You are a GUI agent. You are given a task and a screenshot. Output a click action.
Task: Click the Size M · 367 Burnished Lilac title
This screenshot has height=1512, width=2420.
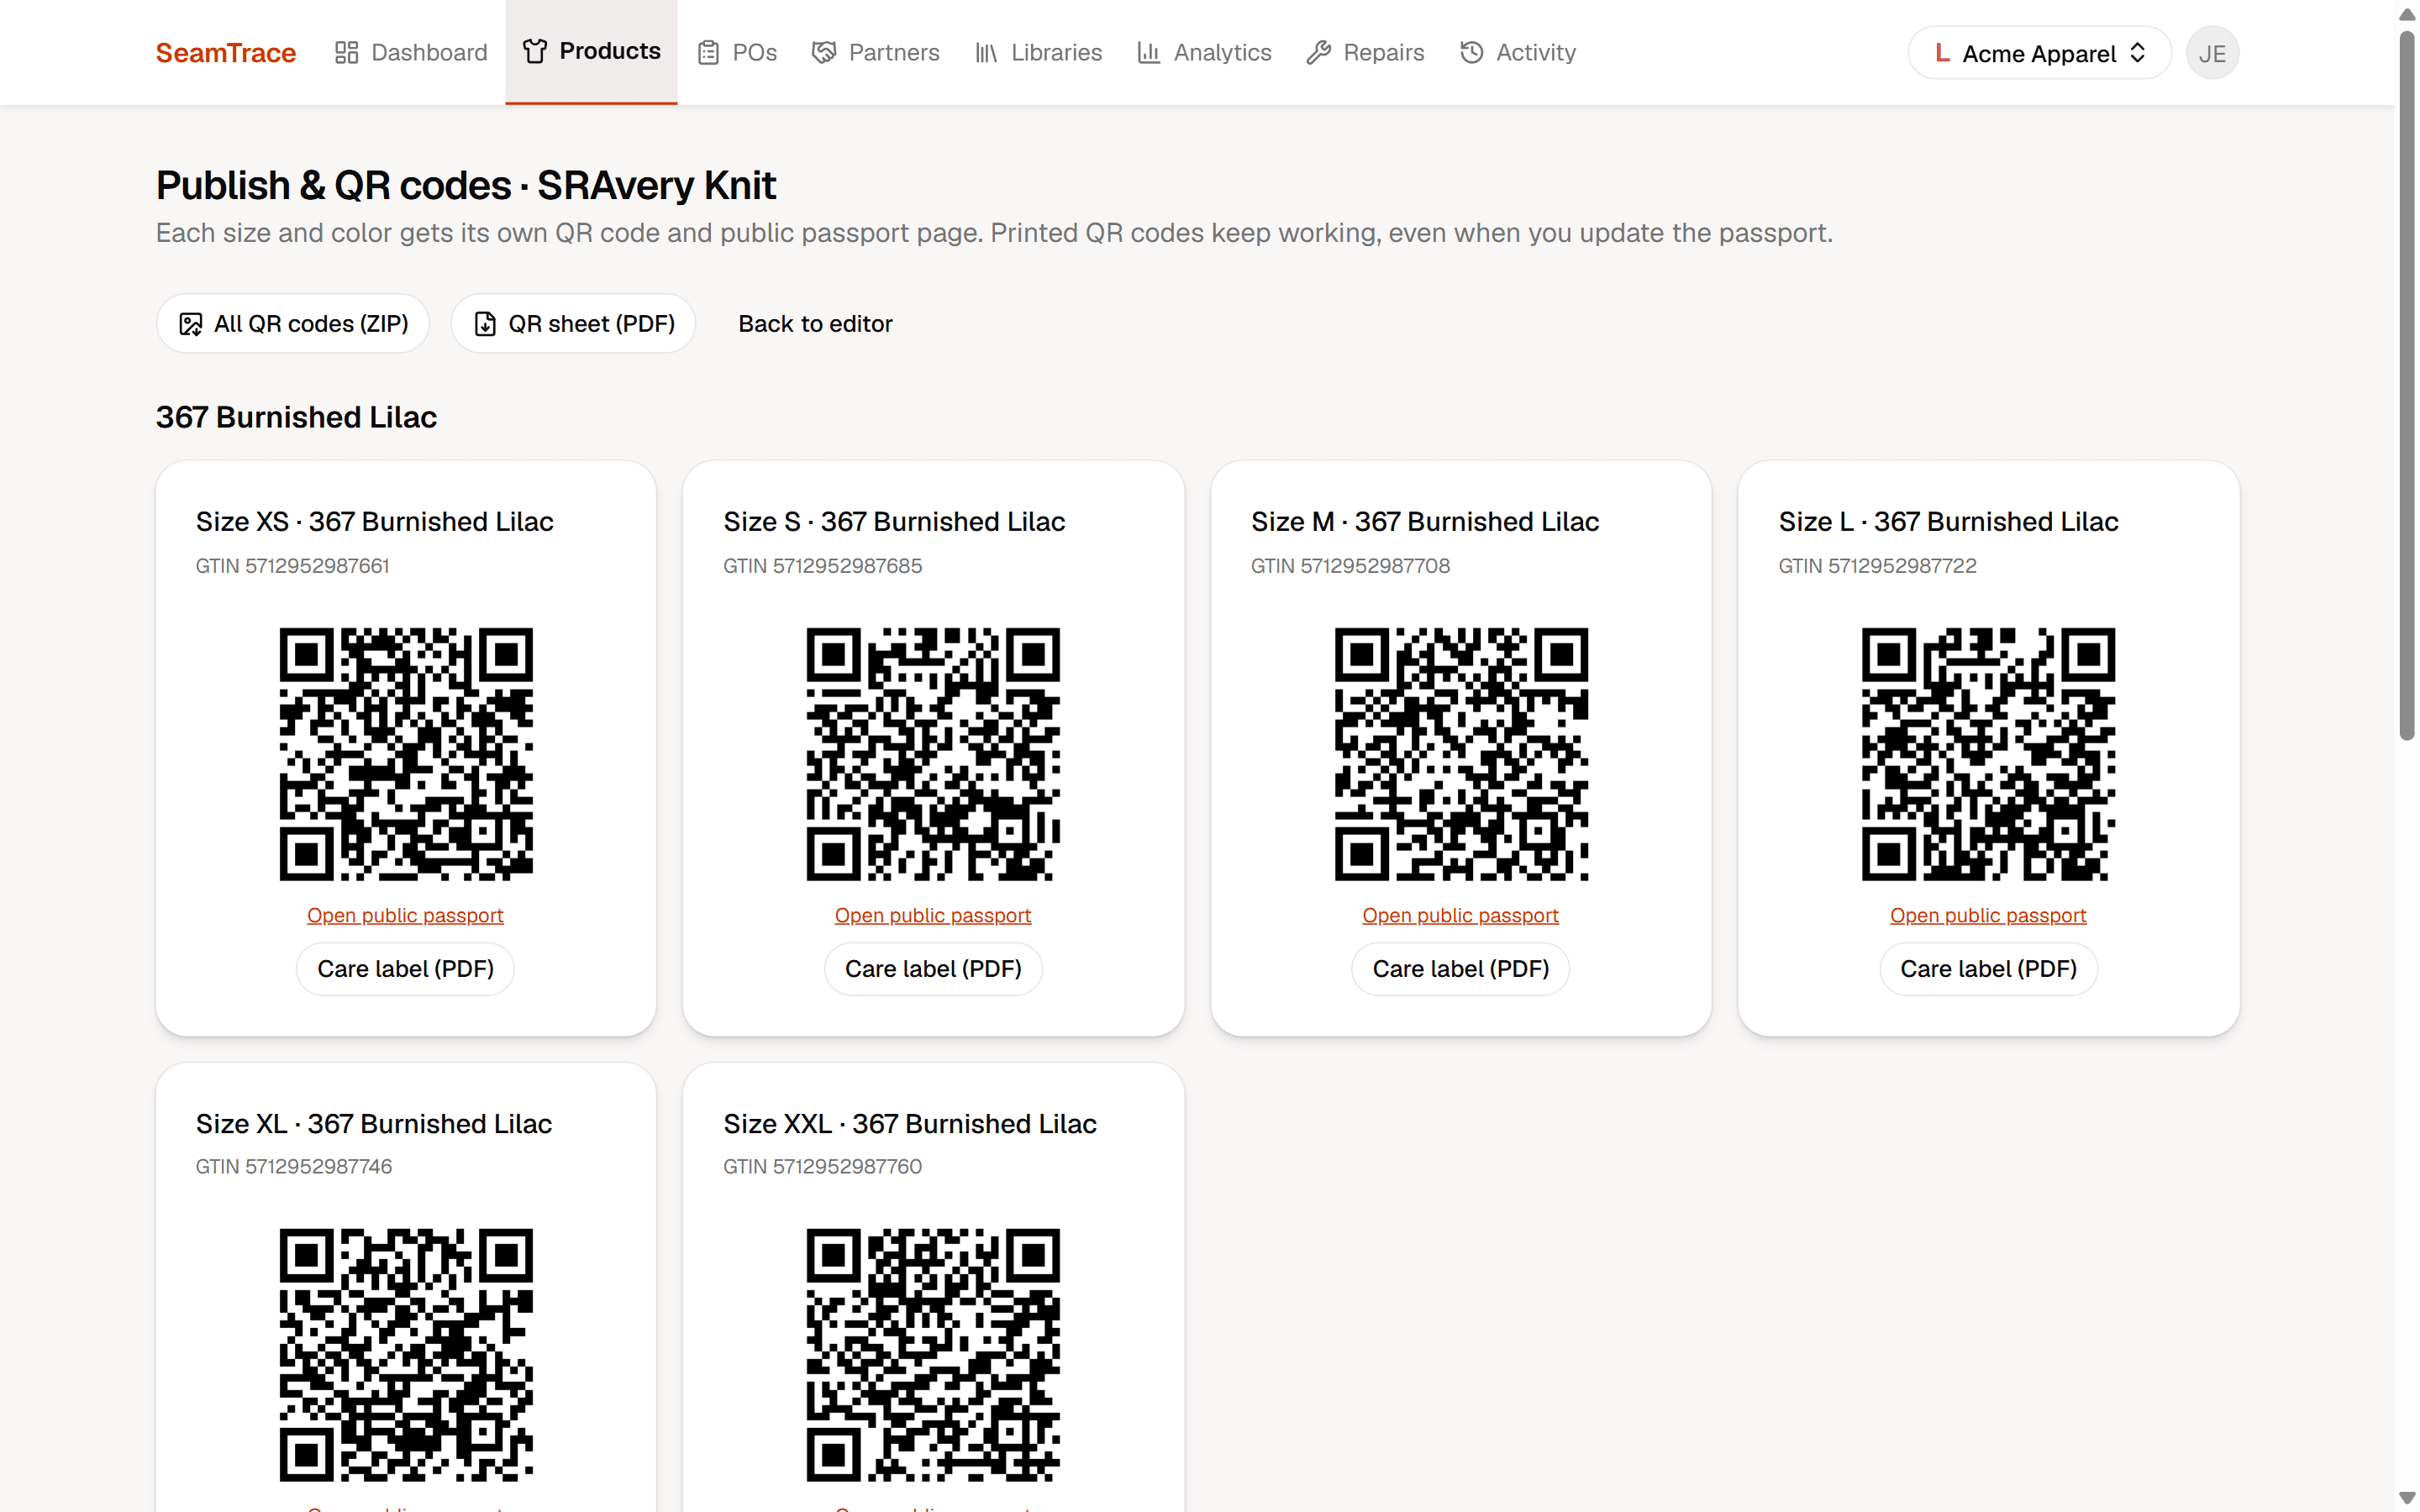tap(1425, 522)
